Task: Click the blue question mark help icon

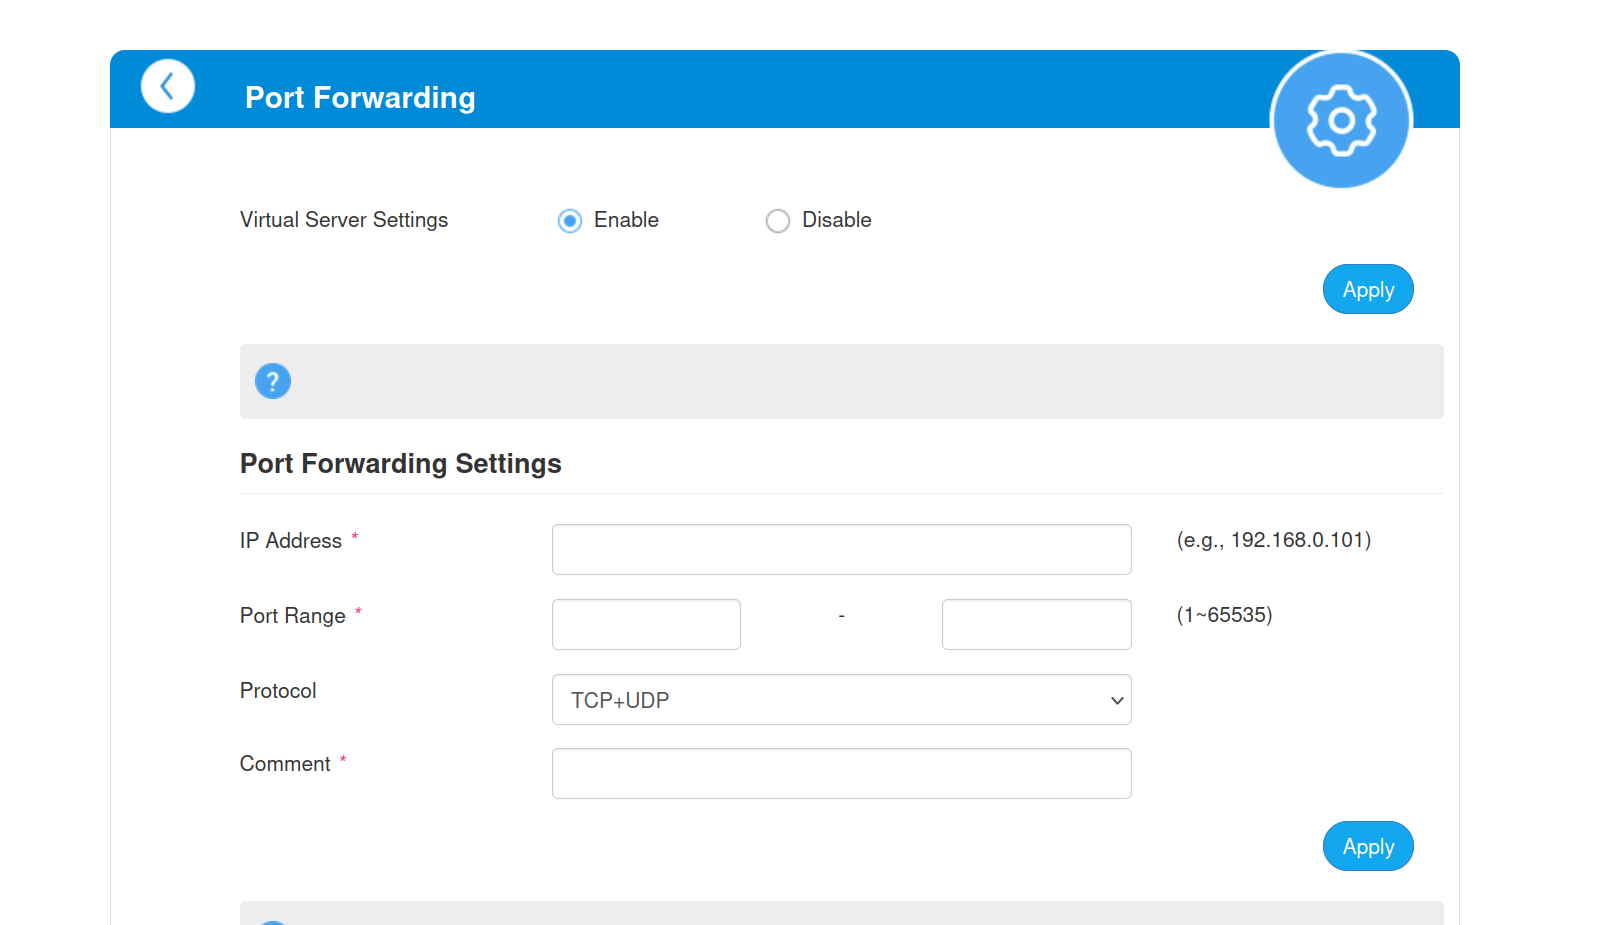Action: point(273,381)
